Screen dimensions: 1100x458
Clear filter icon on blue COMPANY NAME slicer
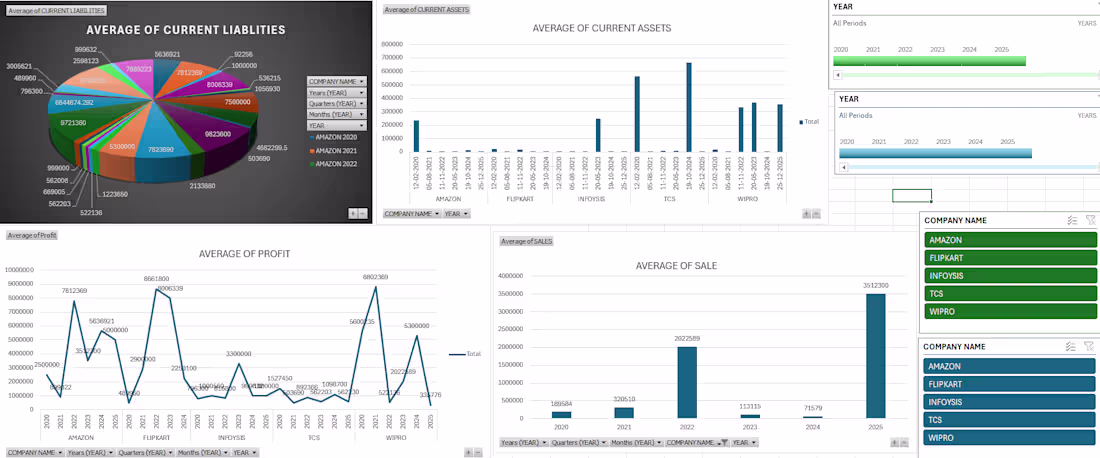[x=1089, y=346]
